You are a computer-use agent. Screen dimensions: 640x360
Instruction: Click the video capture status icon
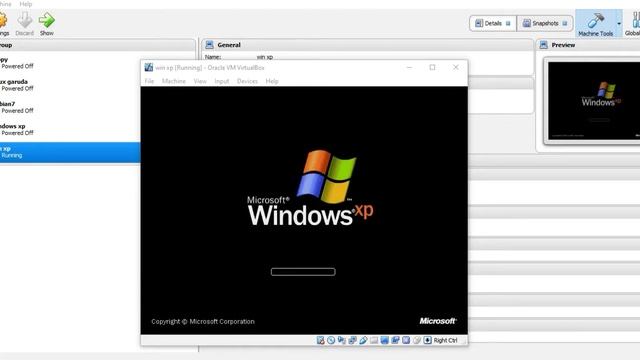[x=395, y=340]
